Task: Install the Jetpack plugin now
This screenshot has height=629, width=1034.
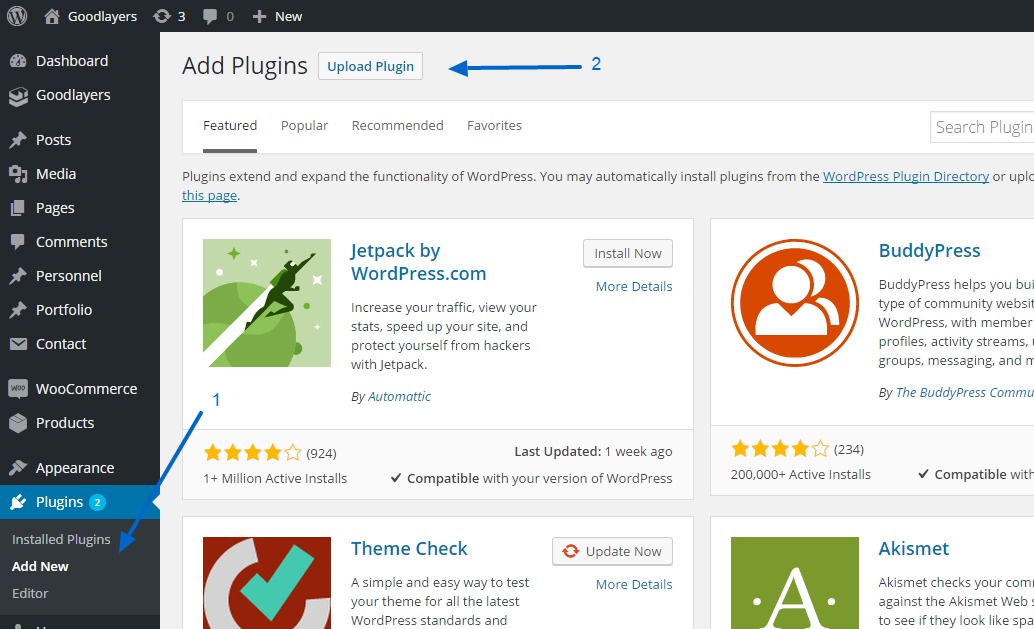Action: tap(627, 254)
